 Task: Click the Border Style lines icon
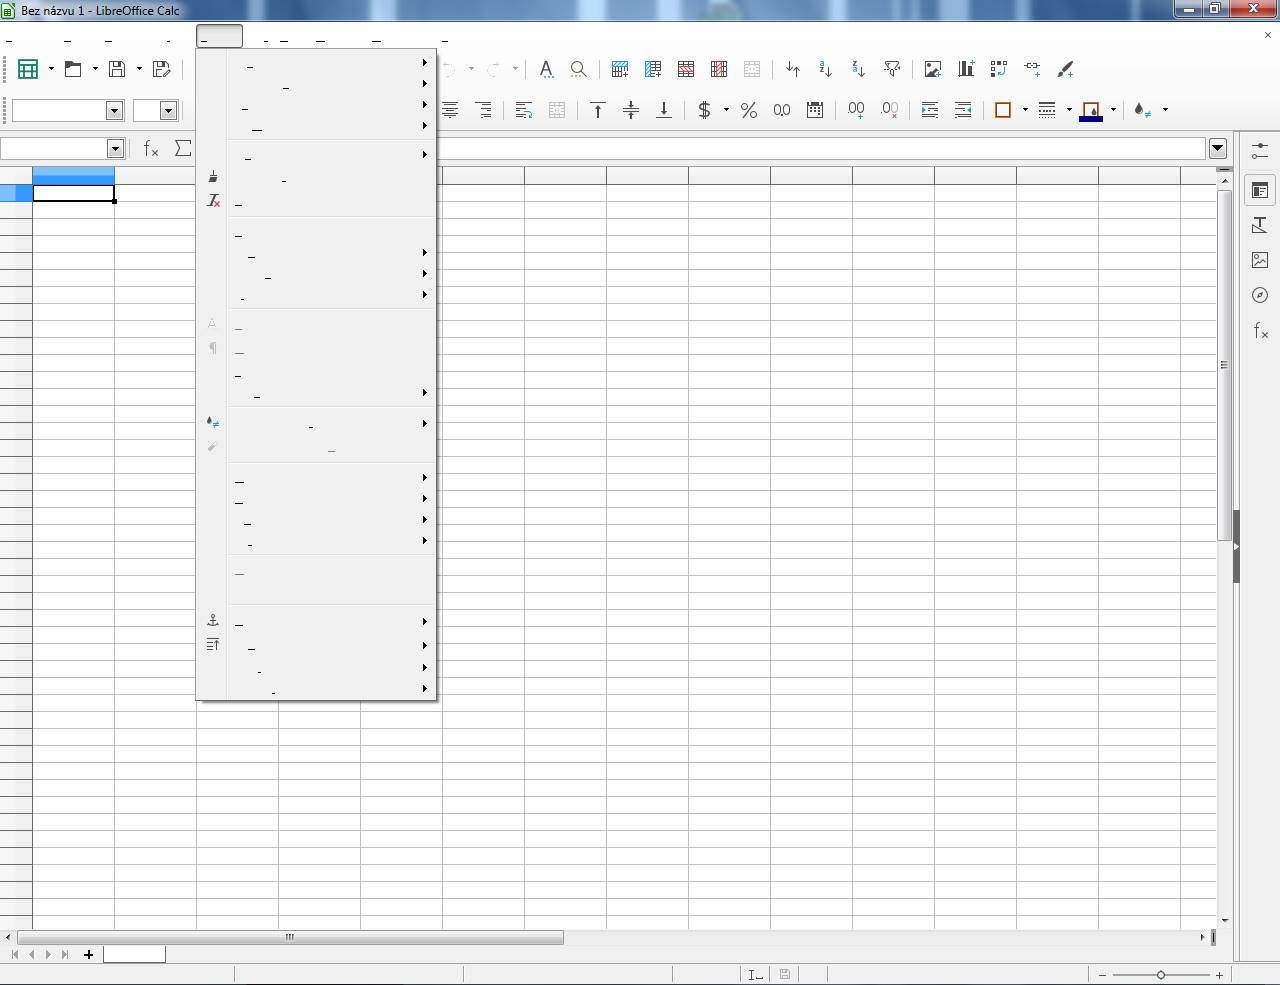click(1047, 110)
